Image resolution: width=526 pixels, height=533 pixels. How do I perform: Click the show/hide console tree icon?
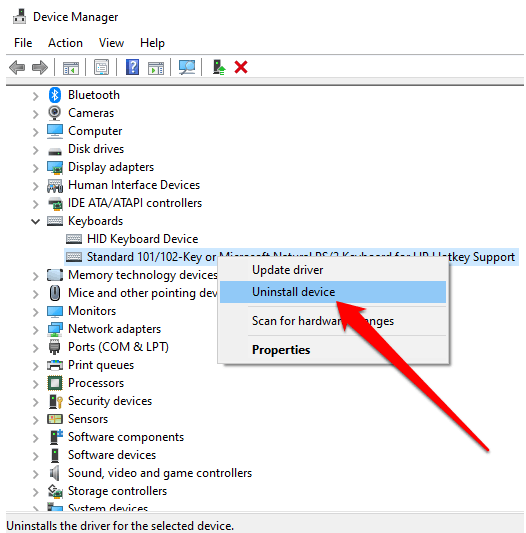(x=71, y=68)
